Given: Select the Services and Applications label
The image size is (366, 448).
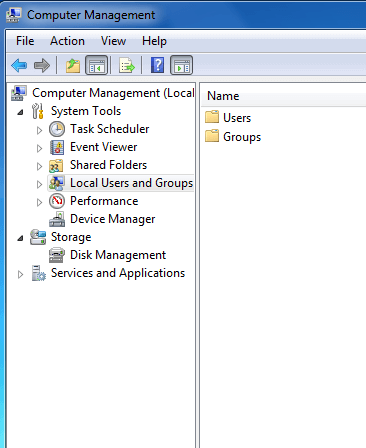Looking at the screenshot, I should (x=118, y=273).
